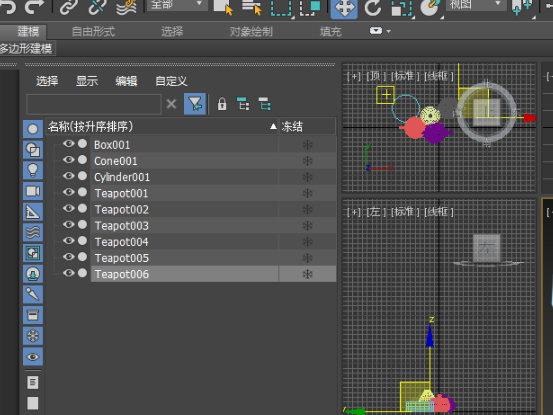553x415 pixels.
Task: Click the Redo arrow icon
Action: 34,6
